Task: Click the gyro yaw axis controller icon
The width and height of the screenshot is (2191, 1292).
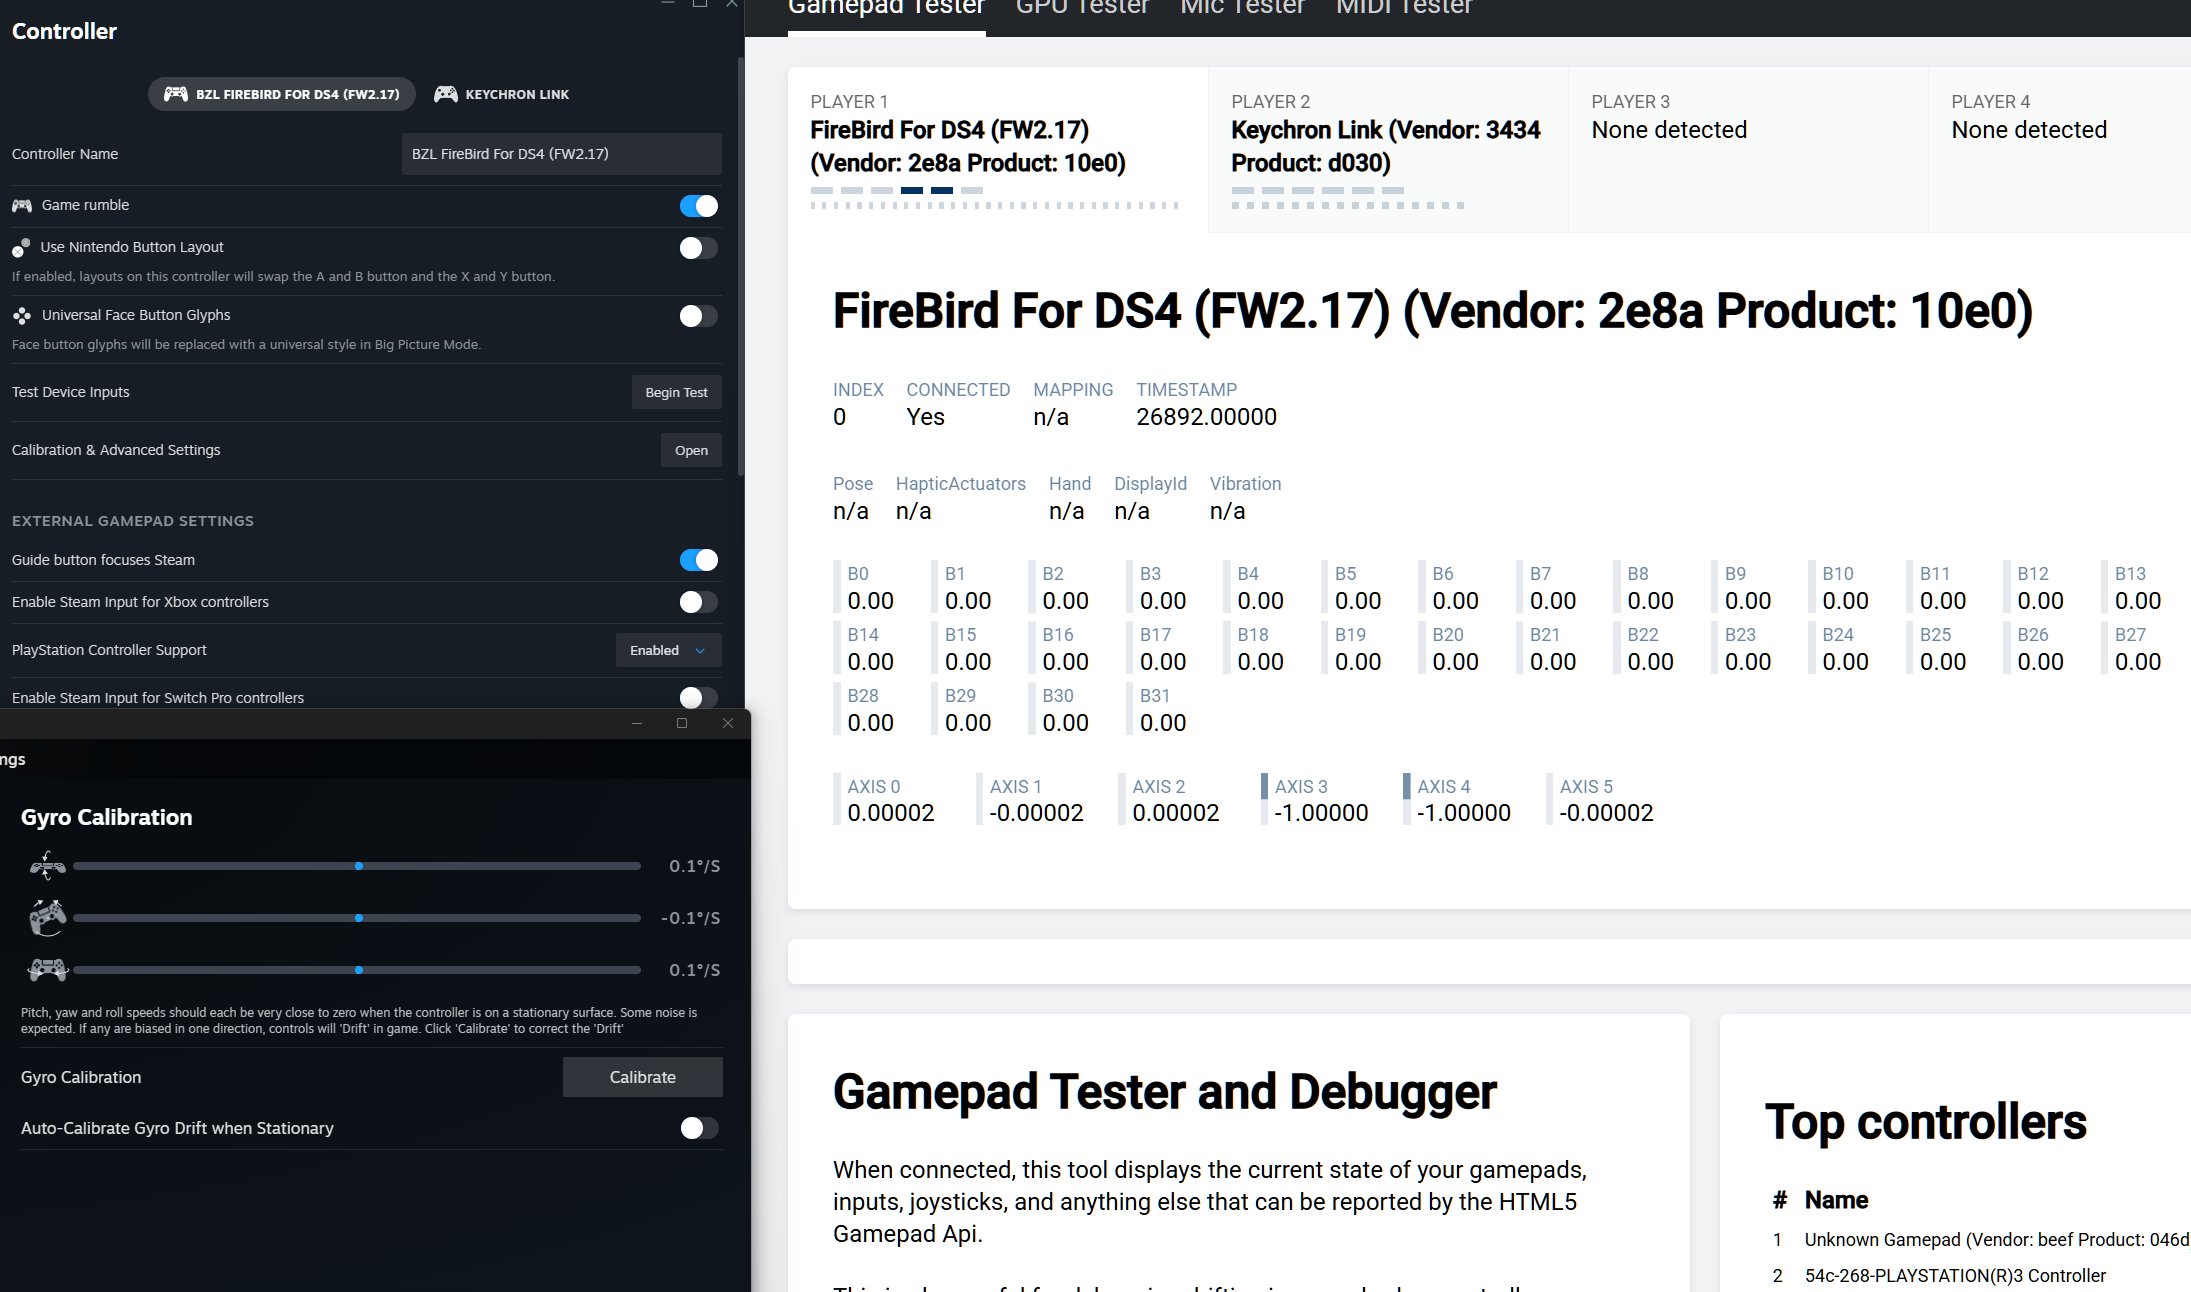Action: (x=47, y=917)
